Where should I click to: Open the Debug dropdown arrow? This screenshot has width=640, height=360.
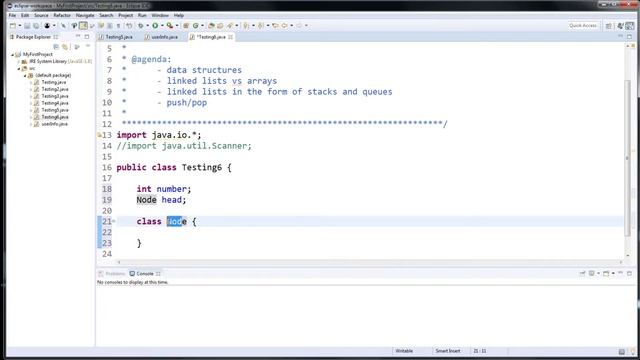(x=147, y=25)
